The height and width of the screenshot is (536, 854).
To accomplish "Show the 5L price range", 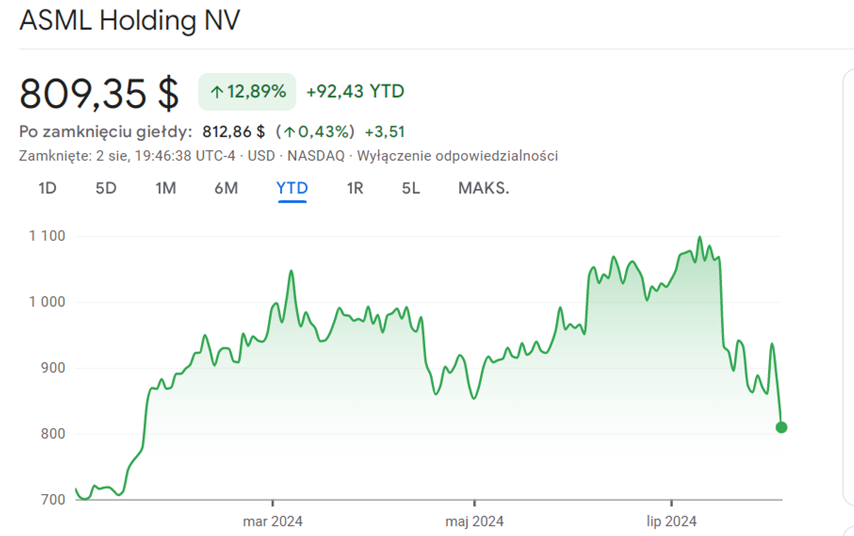I will click(411, 188).
